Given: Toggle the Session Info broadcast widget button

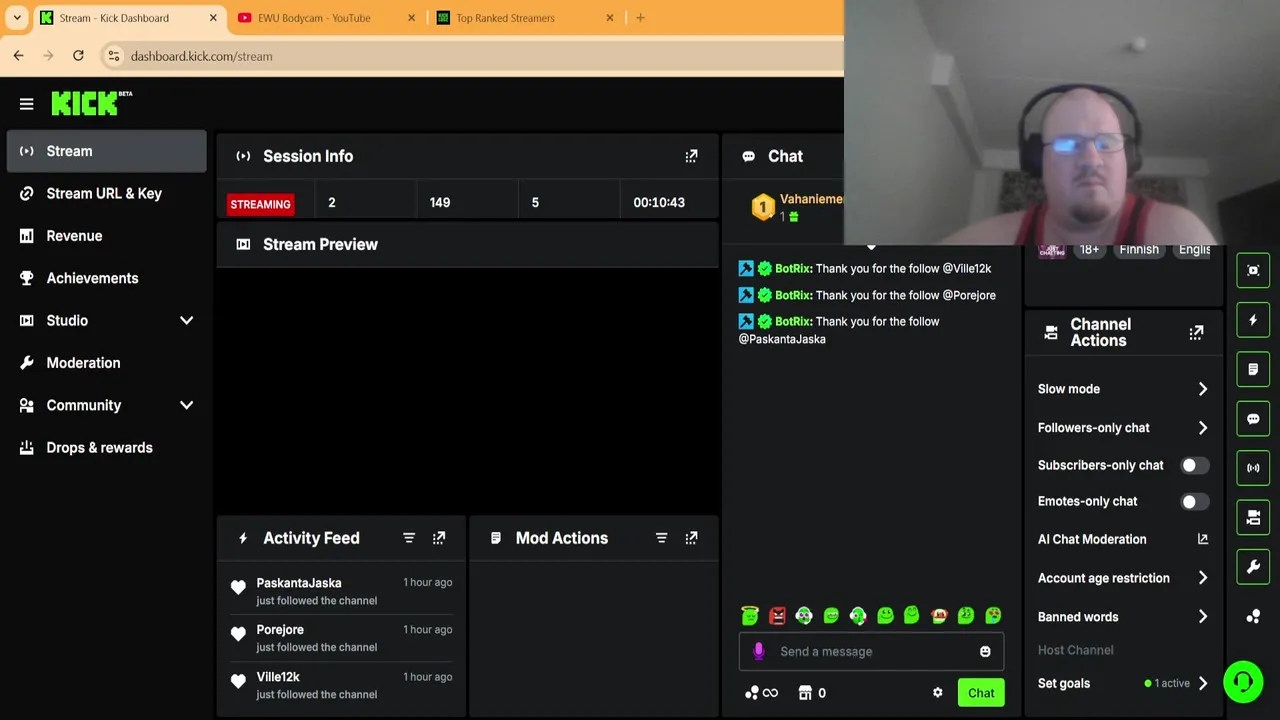Looking at the screenshot, I should click(x=1253, y=468).
